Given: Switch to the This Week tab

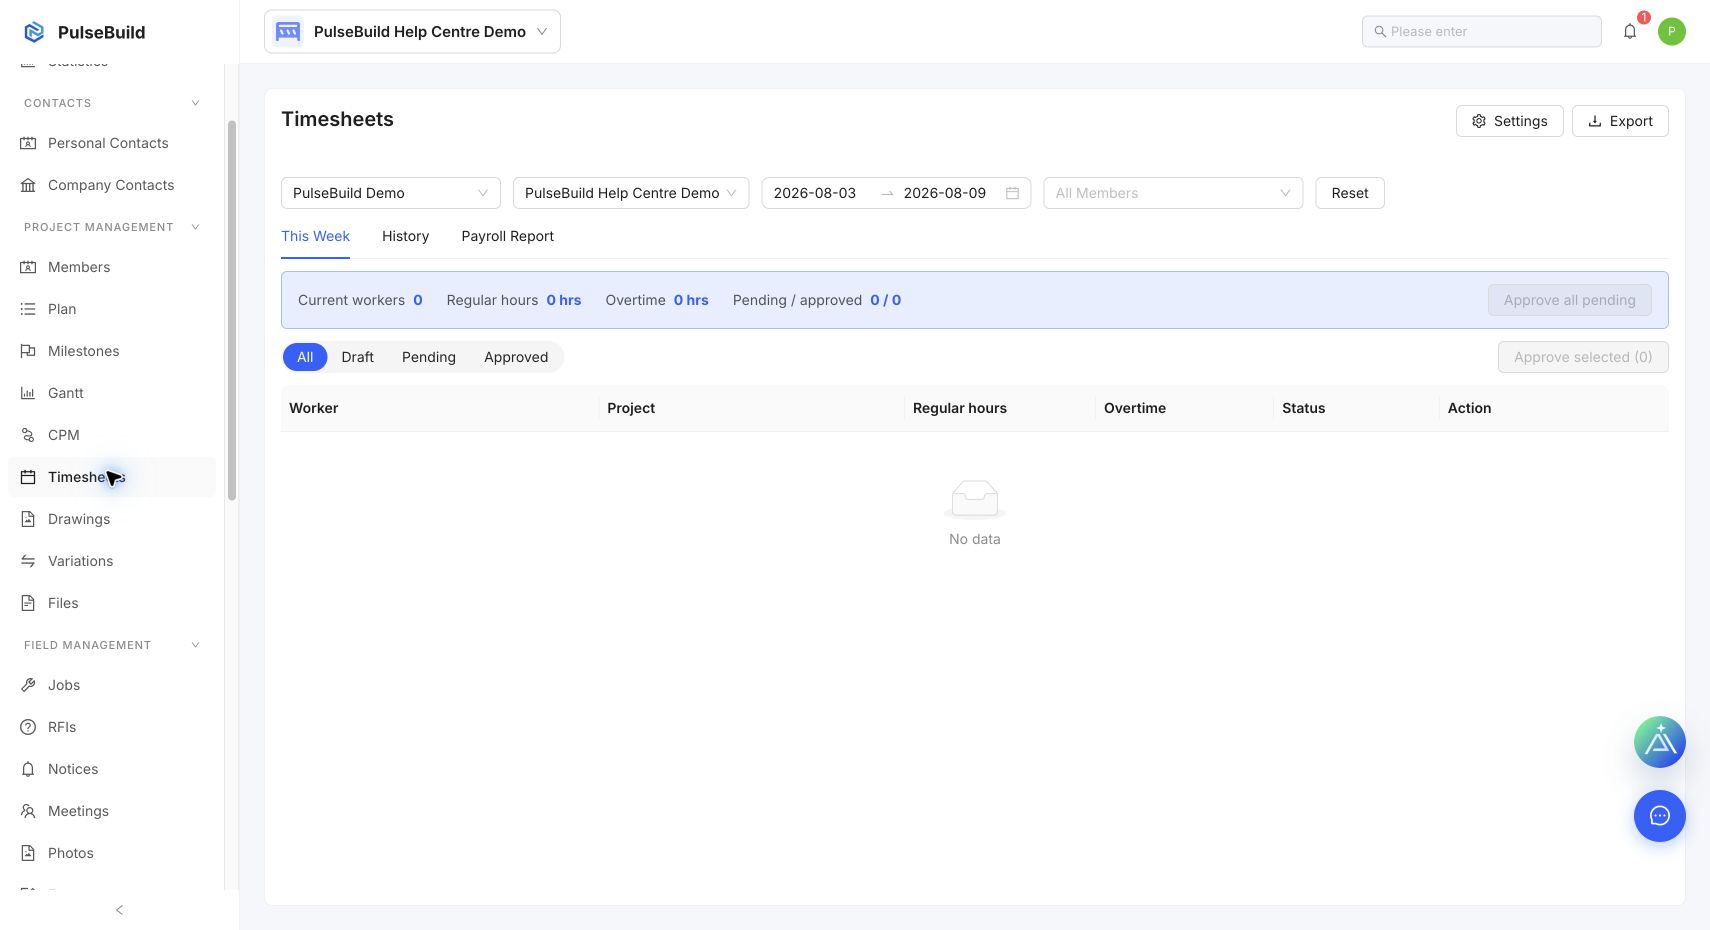Looking at the screenshot, I should pos(315,236).
